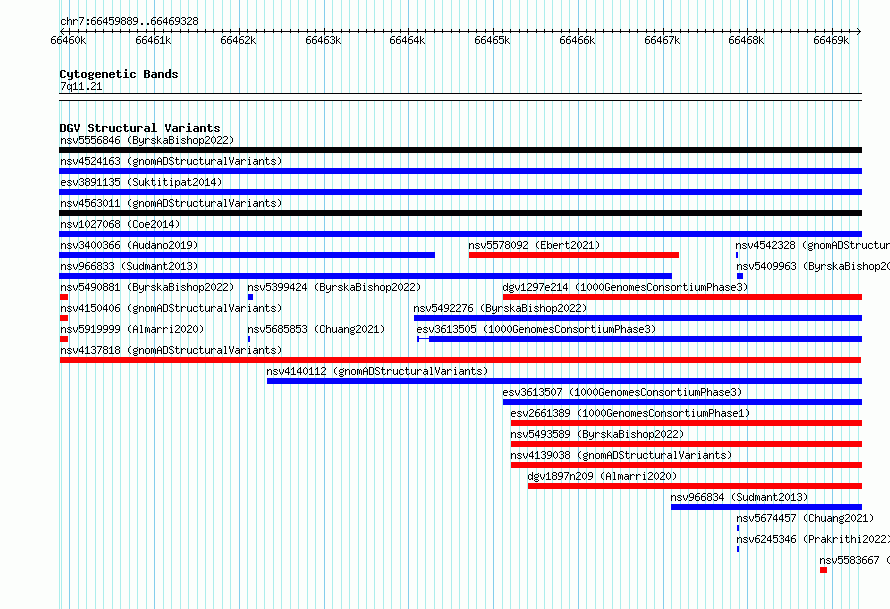Select nsv5493589 (ByrskaBishop2022) label
890x609 pixels.
[x=597, y=434]
